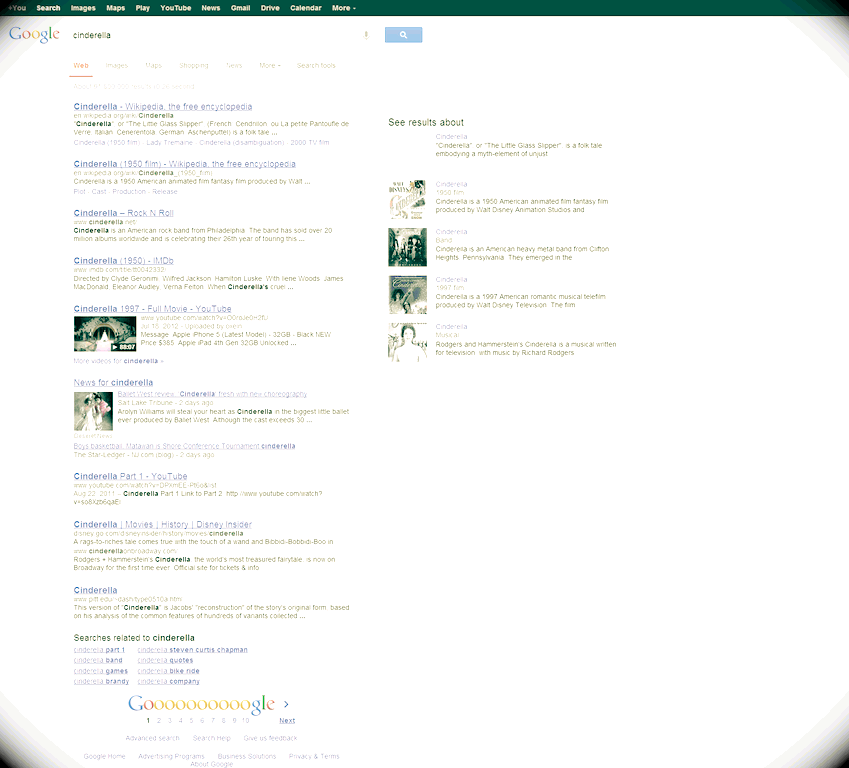Click related search cinderella part 1

(x=99, y=650)
